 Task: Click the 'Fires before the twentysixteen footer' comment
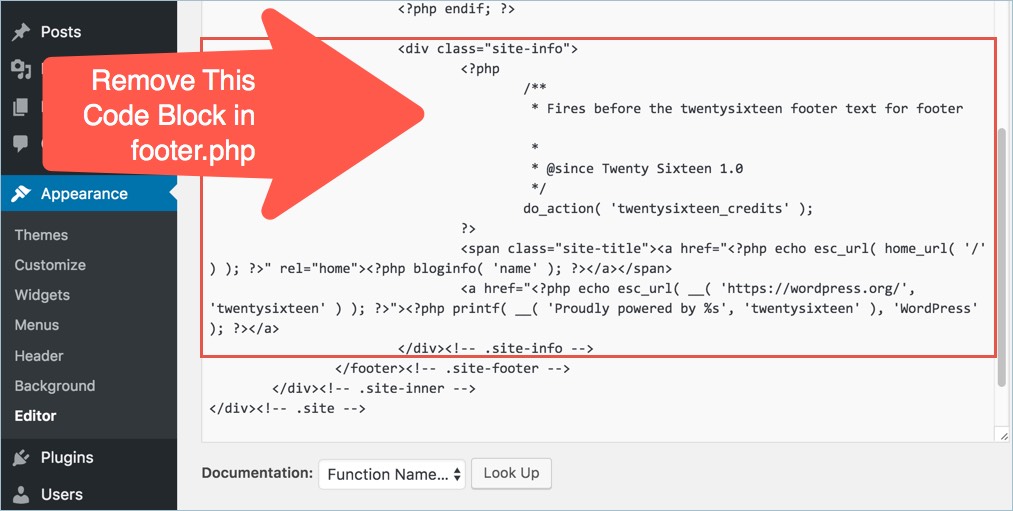(747, 109)
